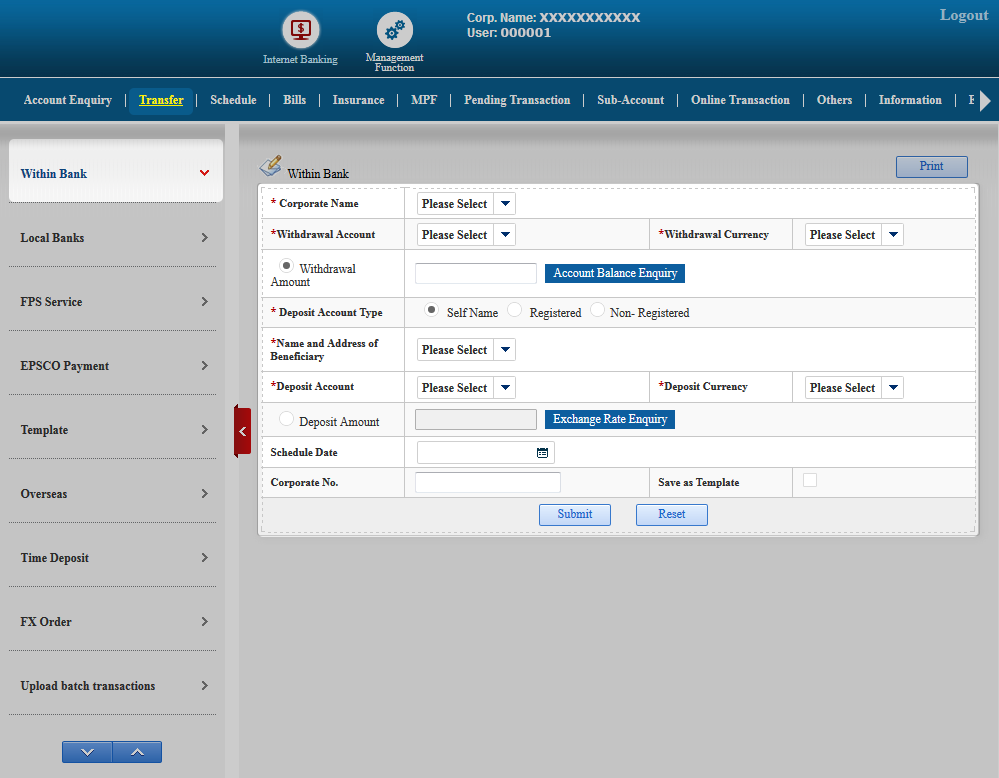Click the Submit button

tap(575, 514)
